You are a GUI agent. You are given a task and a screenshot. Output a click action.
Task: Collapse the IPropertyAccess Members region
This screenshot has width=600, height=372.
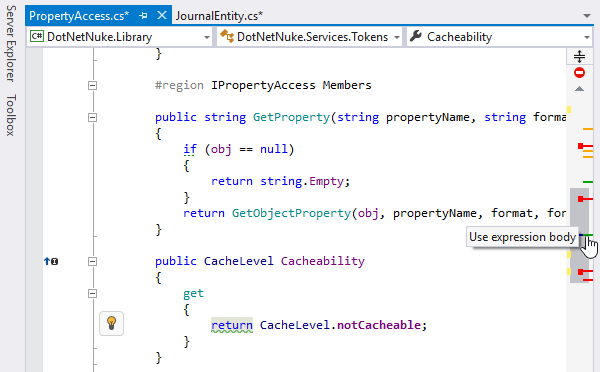(92, 85)
